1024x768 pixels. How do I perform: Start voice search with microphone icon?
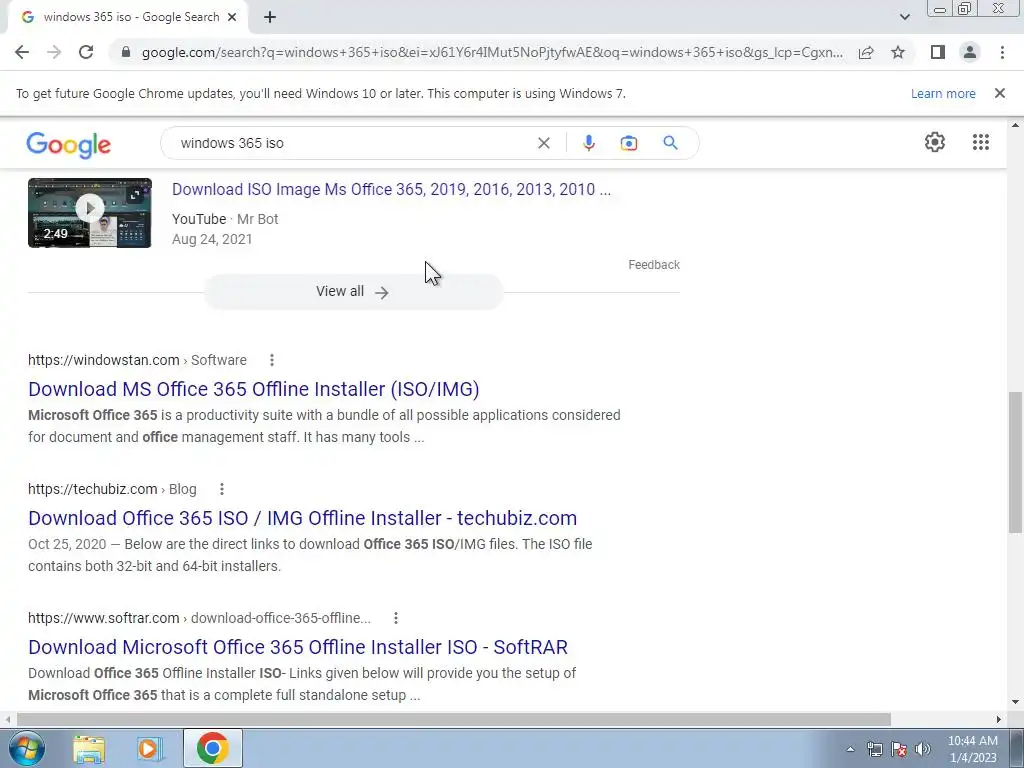point(588,143)
